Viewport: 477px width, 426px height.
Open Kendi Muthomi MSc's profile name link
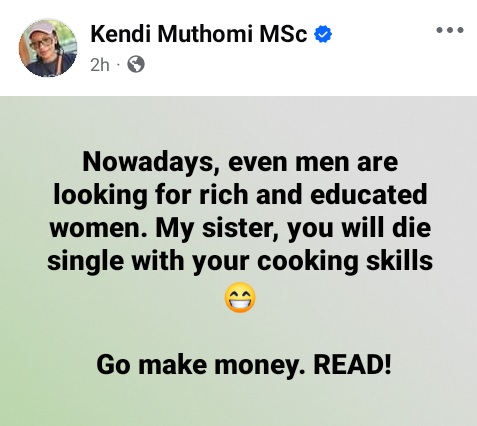[x=199, y=34]
